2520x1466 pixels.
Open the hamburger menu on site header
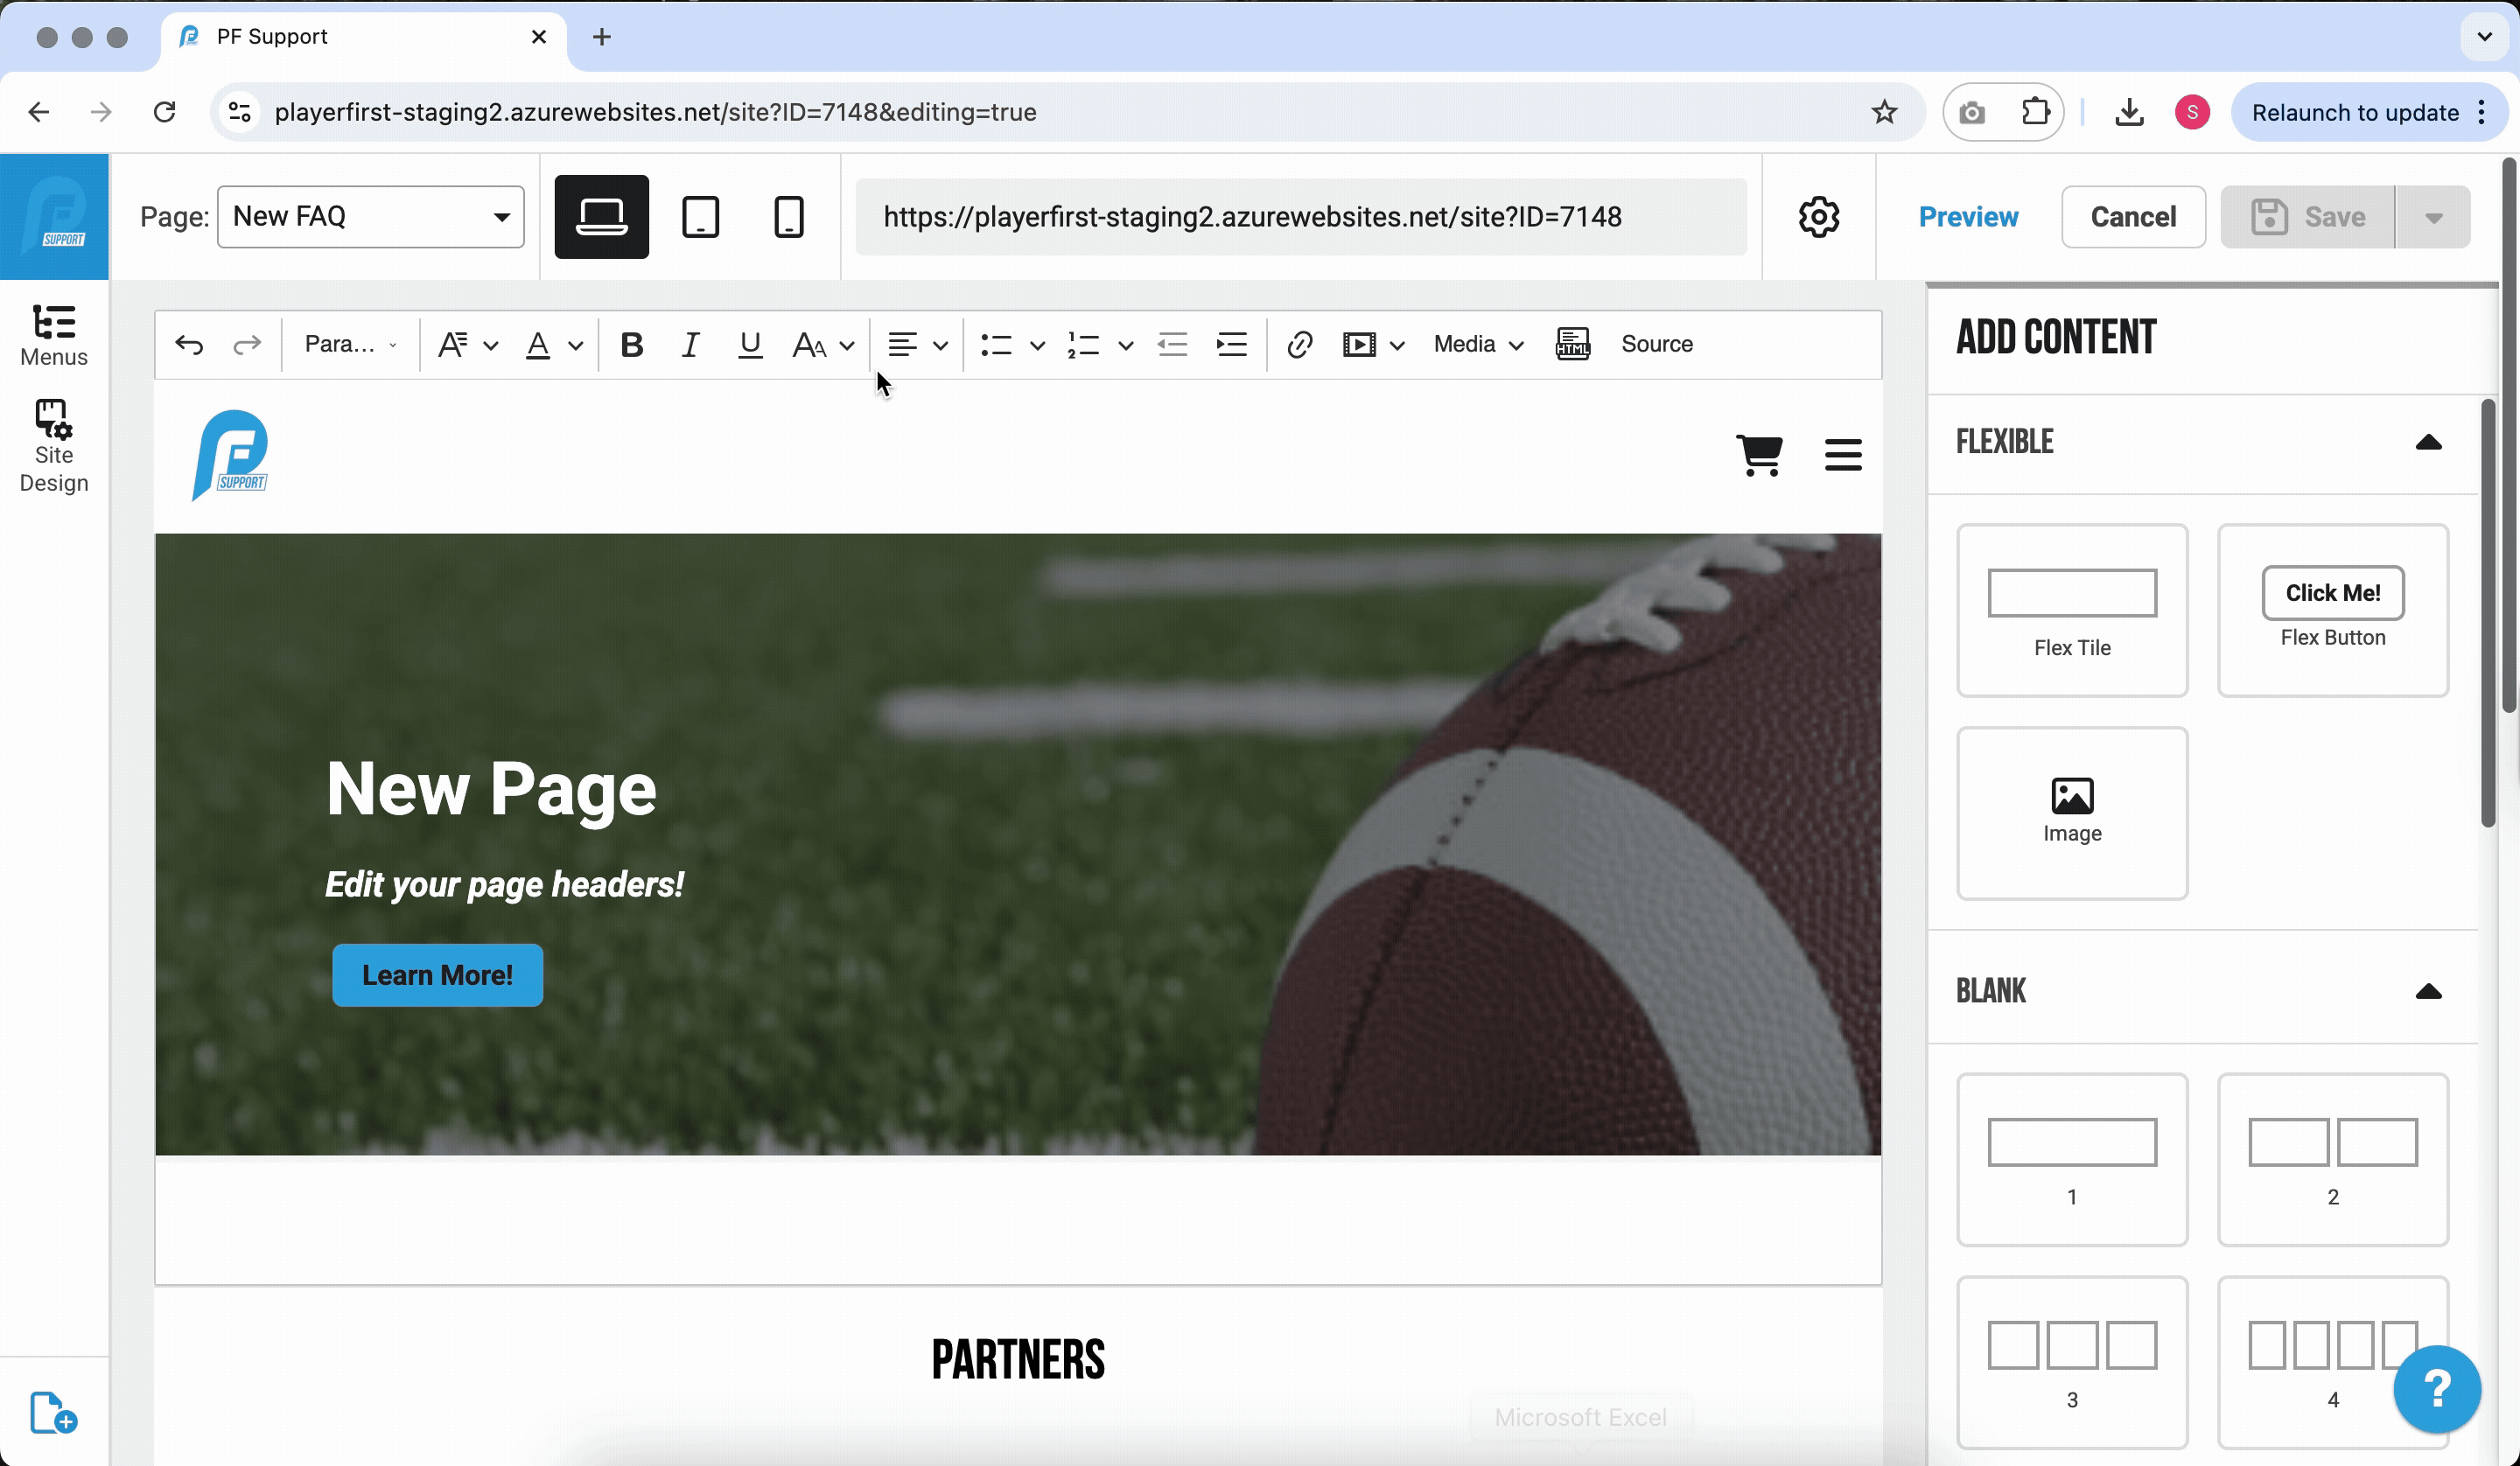[x=1842, y=455]
